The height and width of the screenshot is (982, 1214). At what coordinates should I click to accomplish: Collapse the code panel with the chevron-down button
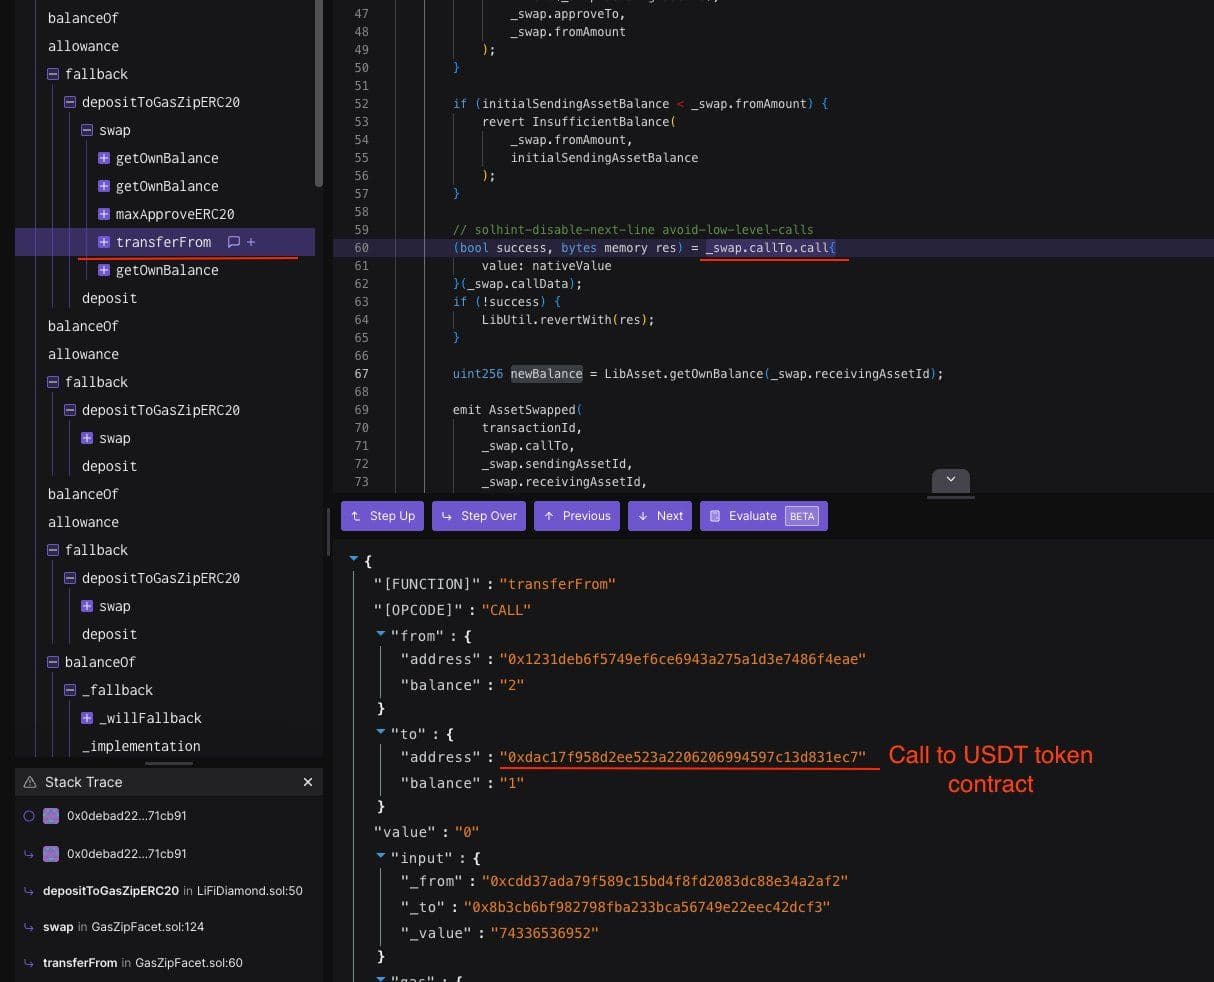click(x=950, y=480)
